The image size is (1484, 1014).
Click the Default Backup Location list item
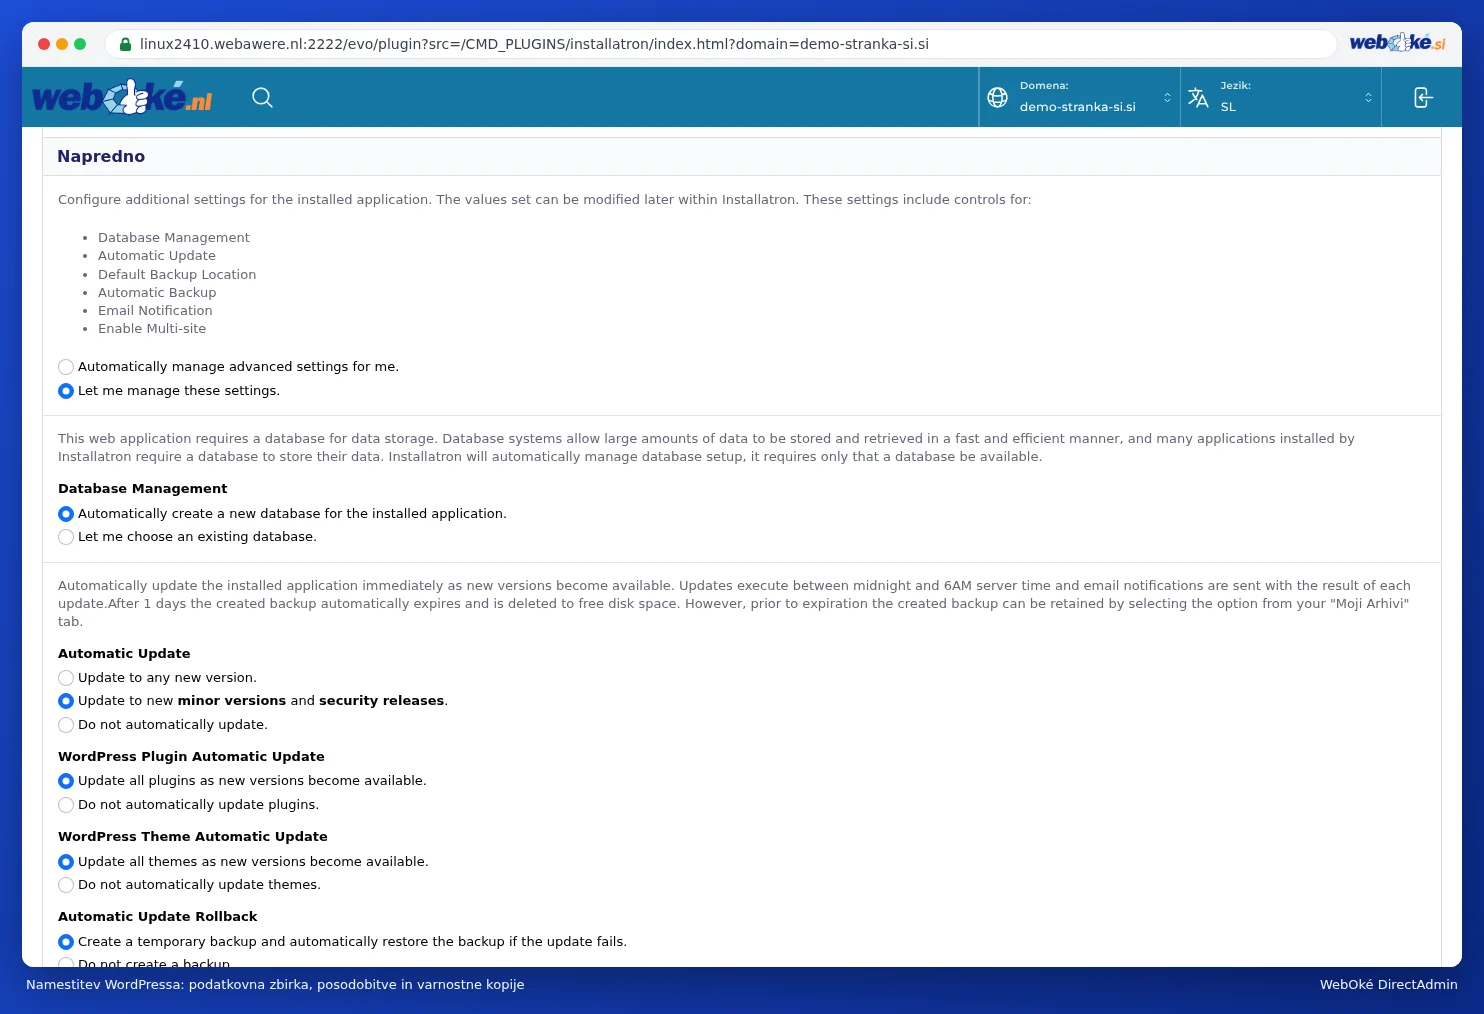click(177, 275)
